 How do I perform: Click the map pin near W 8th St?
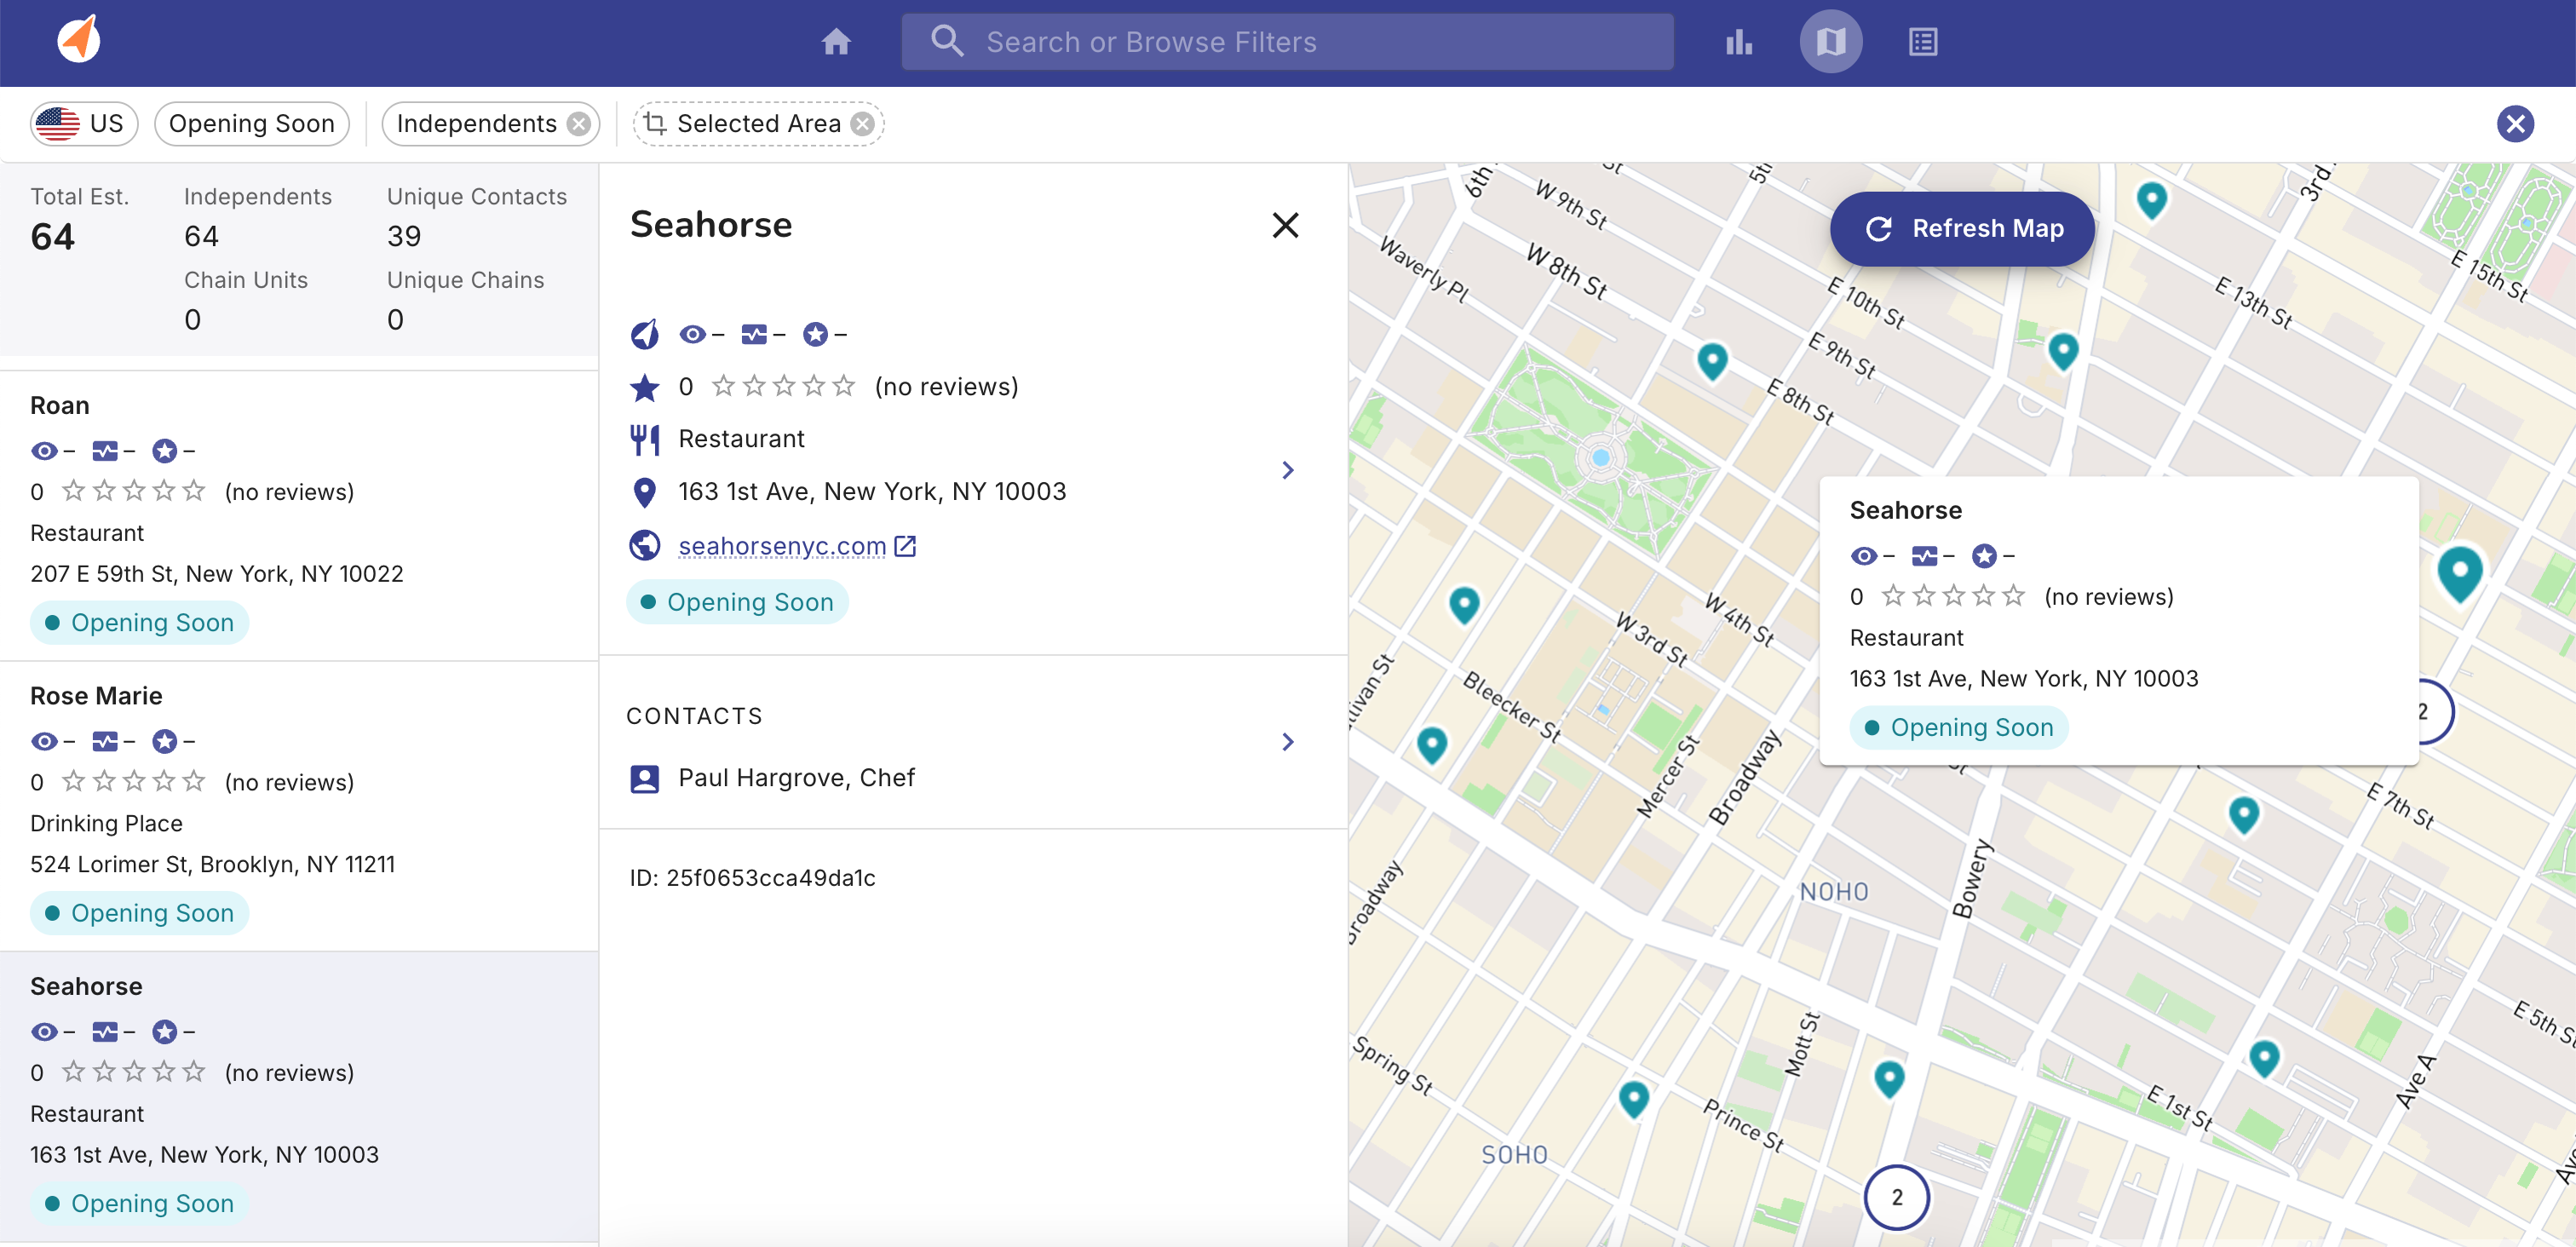point(1712,359)
